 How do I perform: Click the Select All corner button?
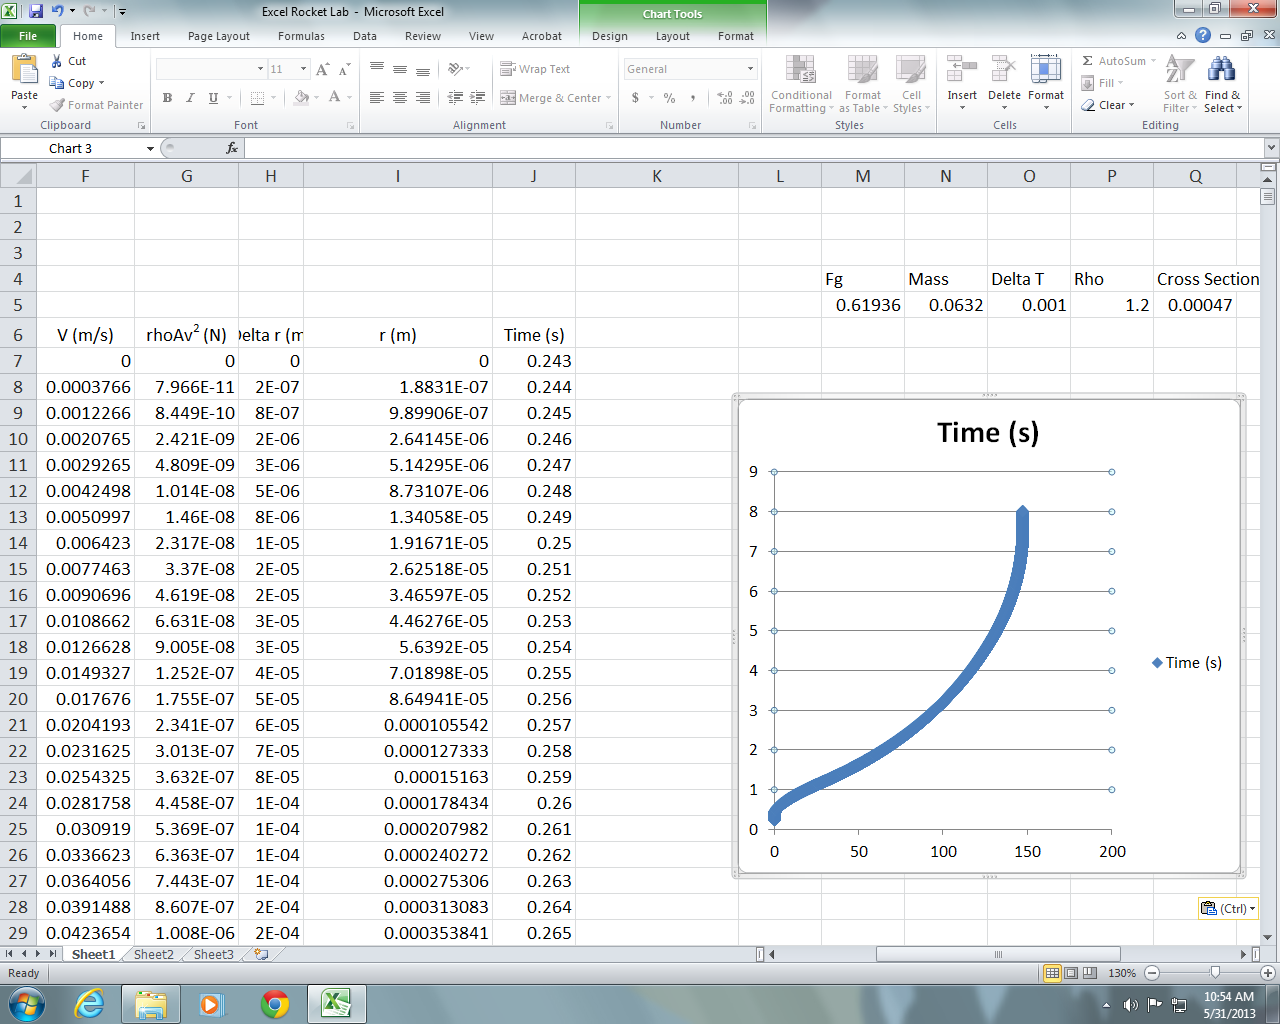point(18,176)
